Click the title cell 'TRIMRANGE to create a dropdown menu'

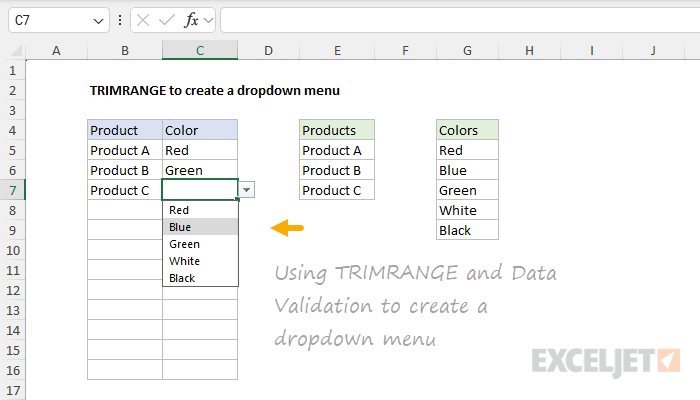[215, 91]
